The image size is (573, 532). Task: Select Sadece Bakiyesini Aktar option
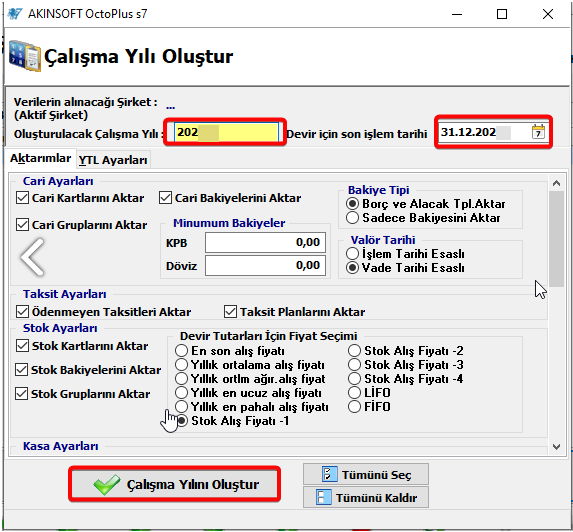coord(352,218)
